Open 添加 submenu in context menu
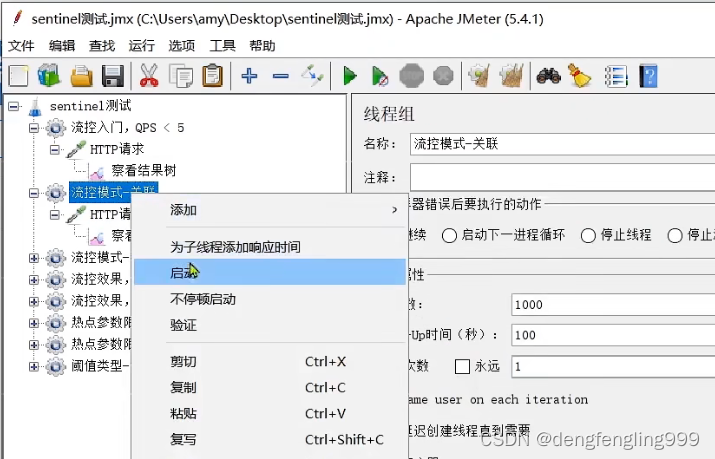This screenshot has height=459, width=715. click(x=270, y=210)
